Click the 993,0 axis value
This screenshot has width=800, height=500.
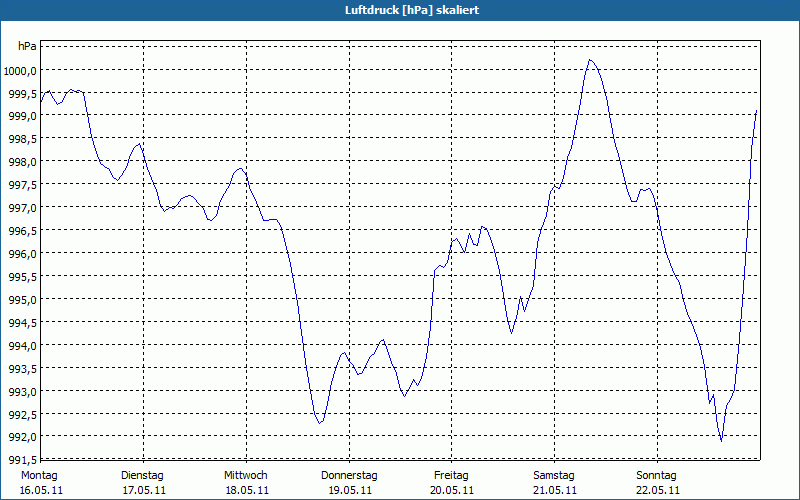24,391
